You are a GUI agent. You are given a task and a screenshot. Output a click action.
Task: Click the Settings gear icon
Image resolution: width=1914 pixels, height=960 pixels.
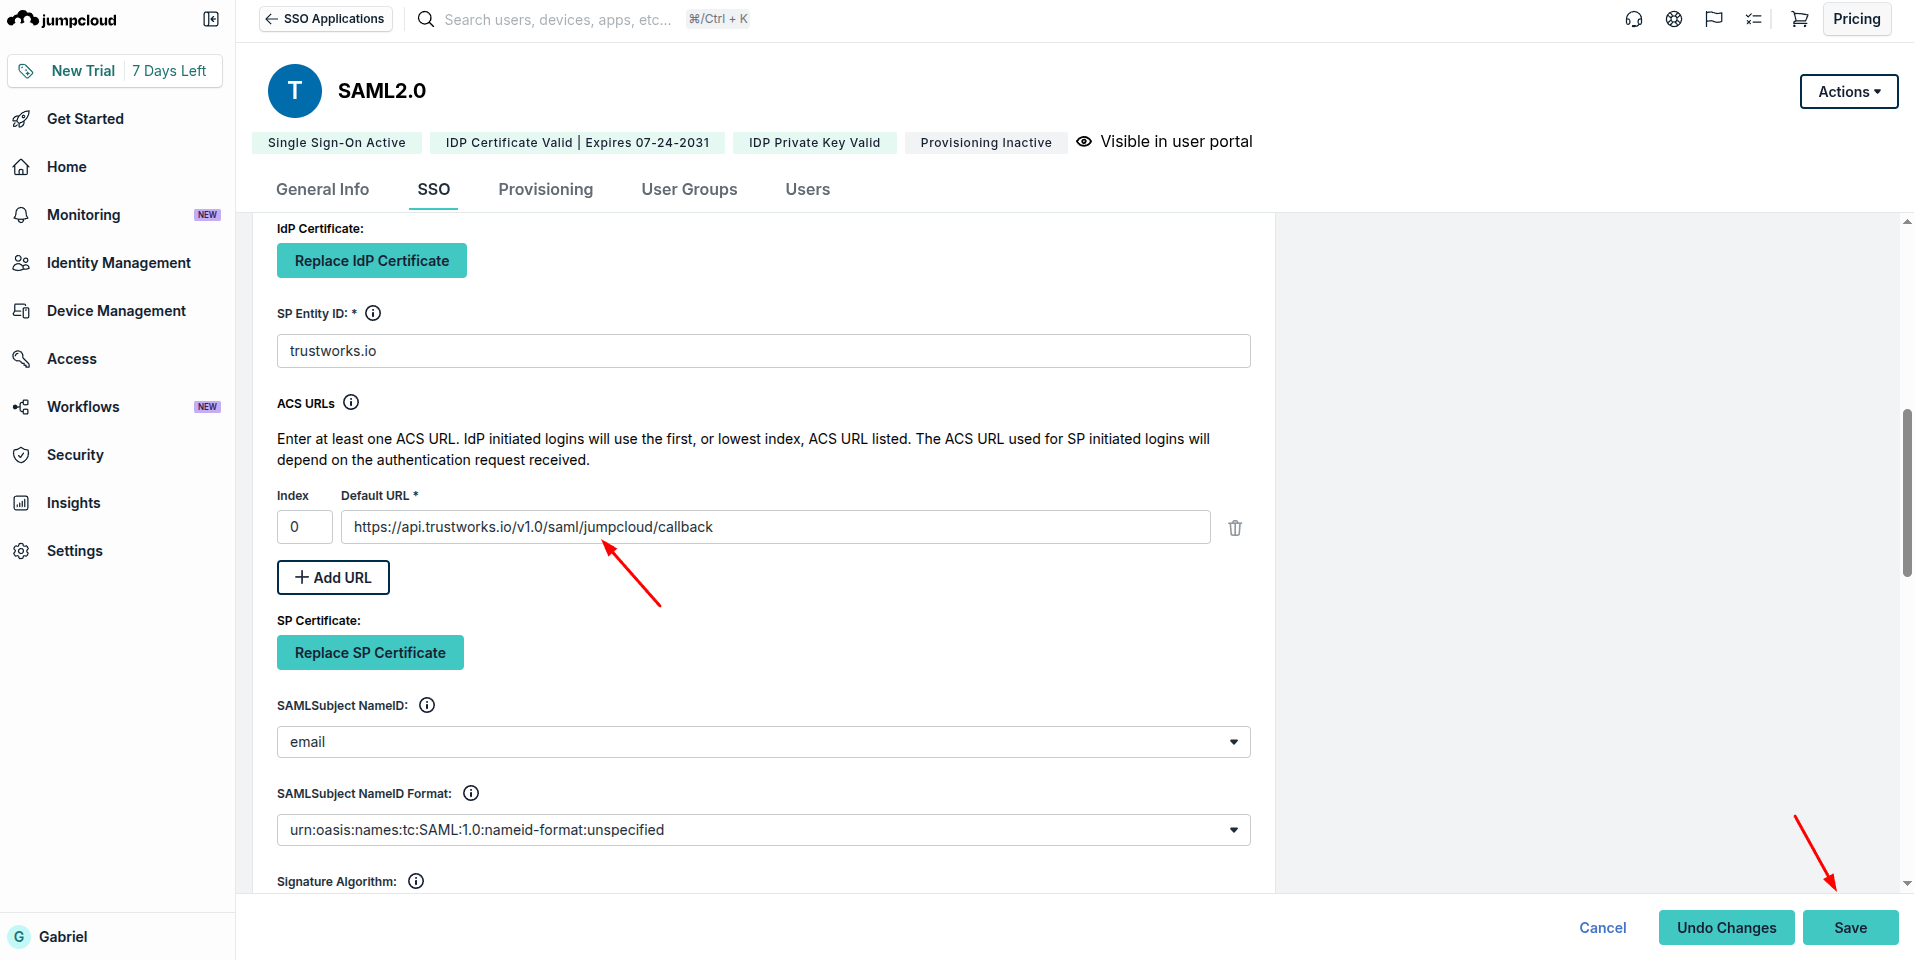click(21, 551)
